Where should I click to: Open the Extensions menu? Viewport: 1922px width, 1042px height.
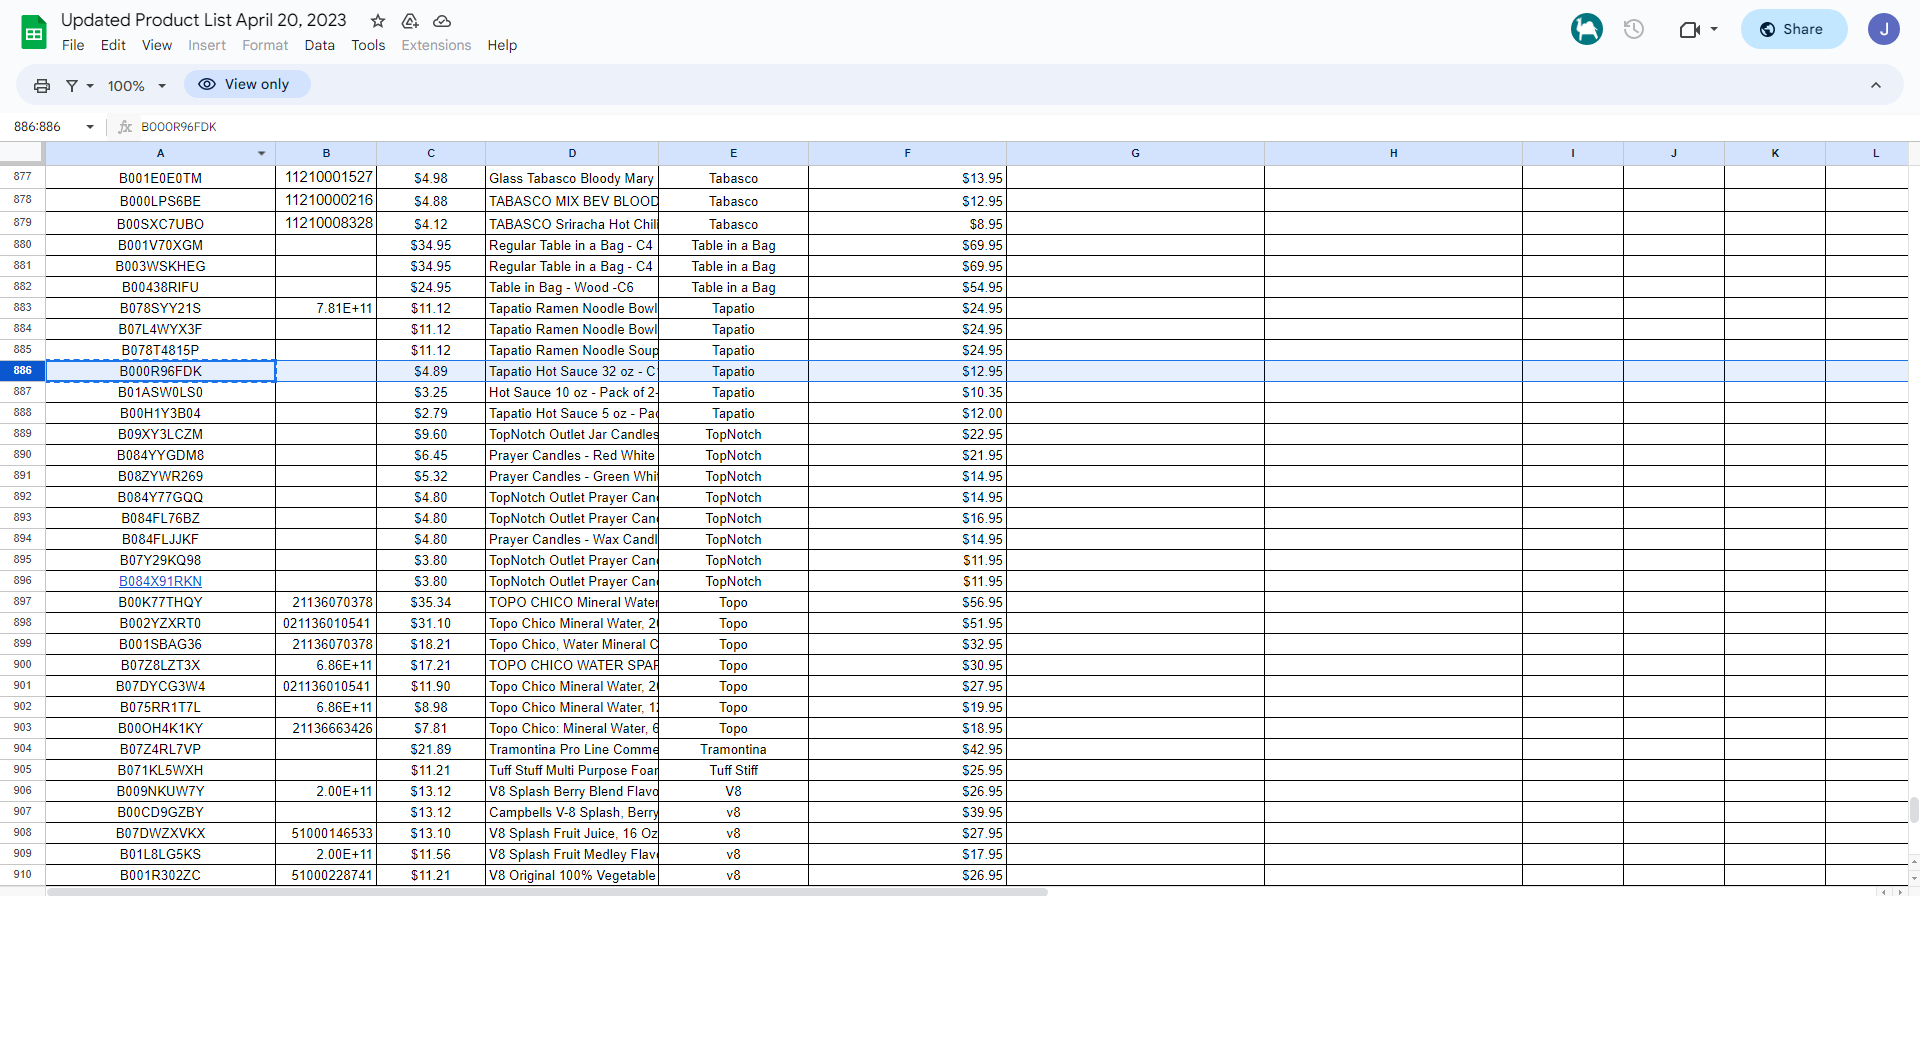coord(436,45)
